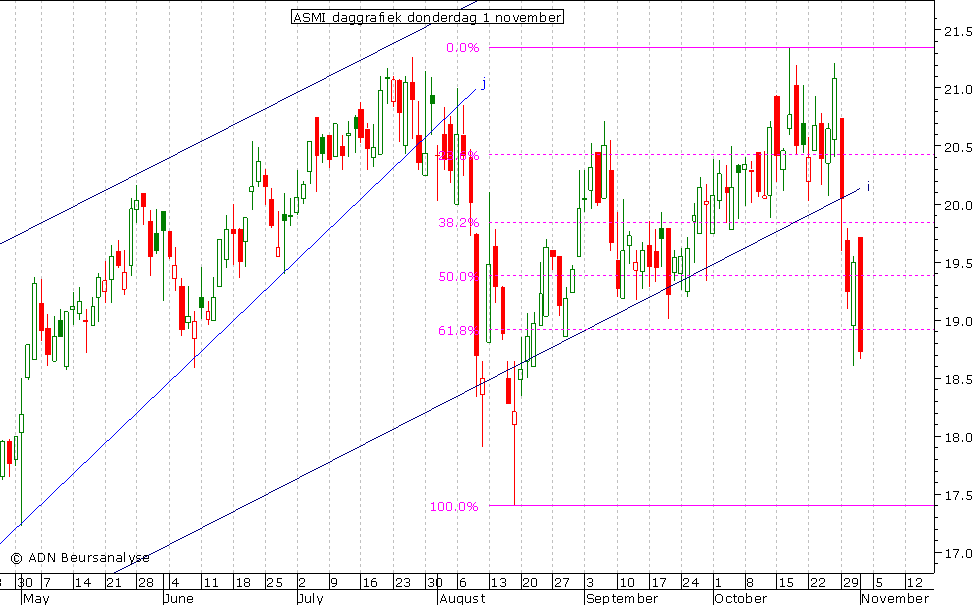
Task: Click the date tick '29' in October
Action: coord(851,583)
